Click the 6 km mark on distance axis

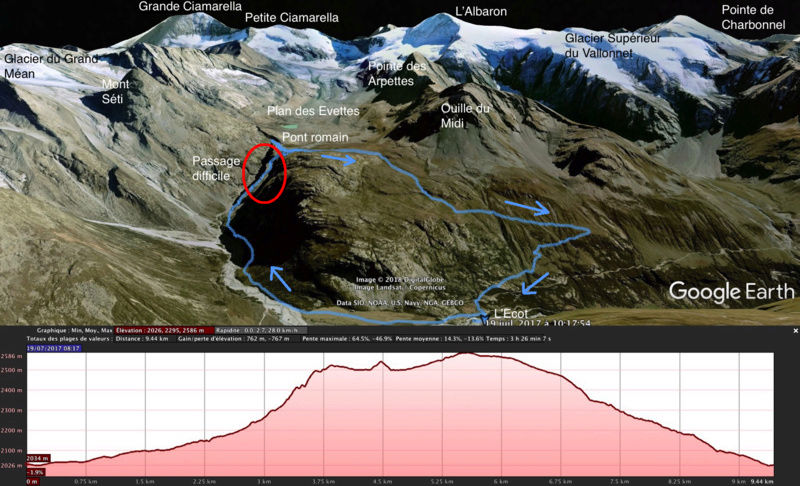click(x=501, y=481)
